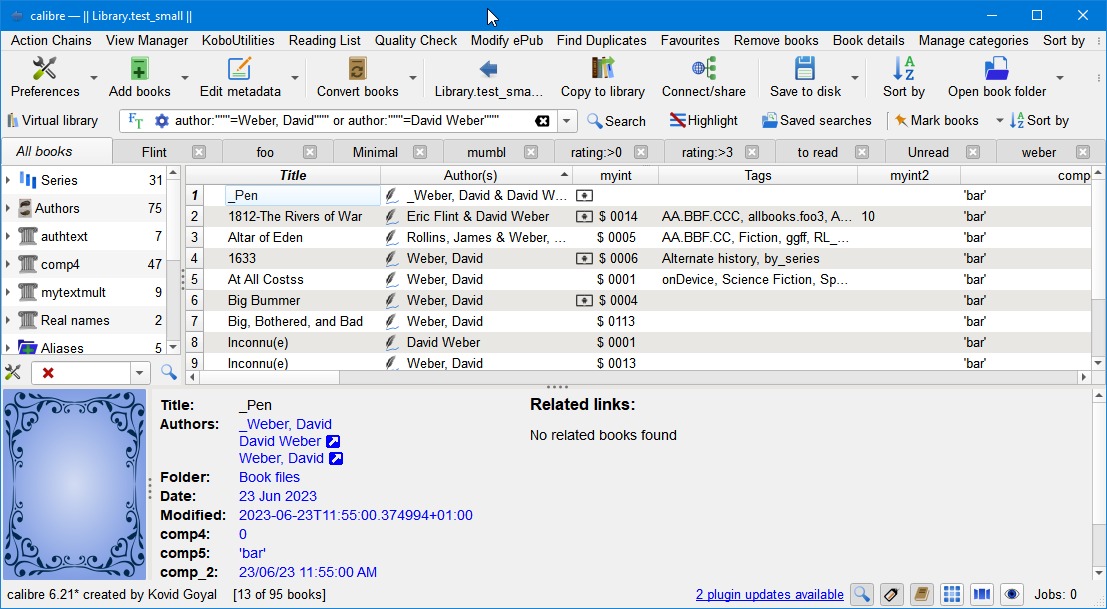Image resolution: width=1107 pixels, height=609 pixels.
Task: Open the Add books dropdown arrow
Action: (x=184, y=78)
